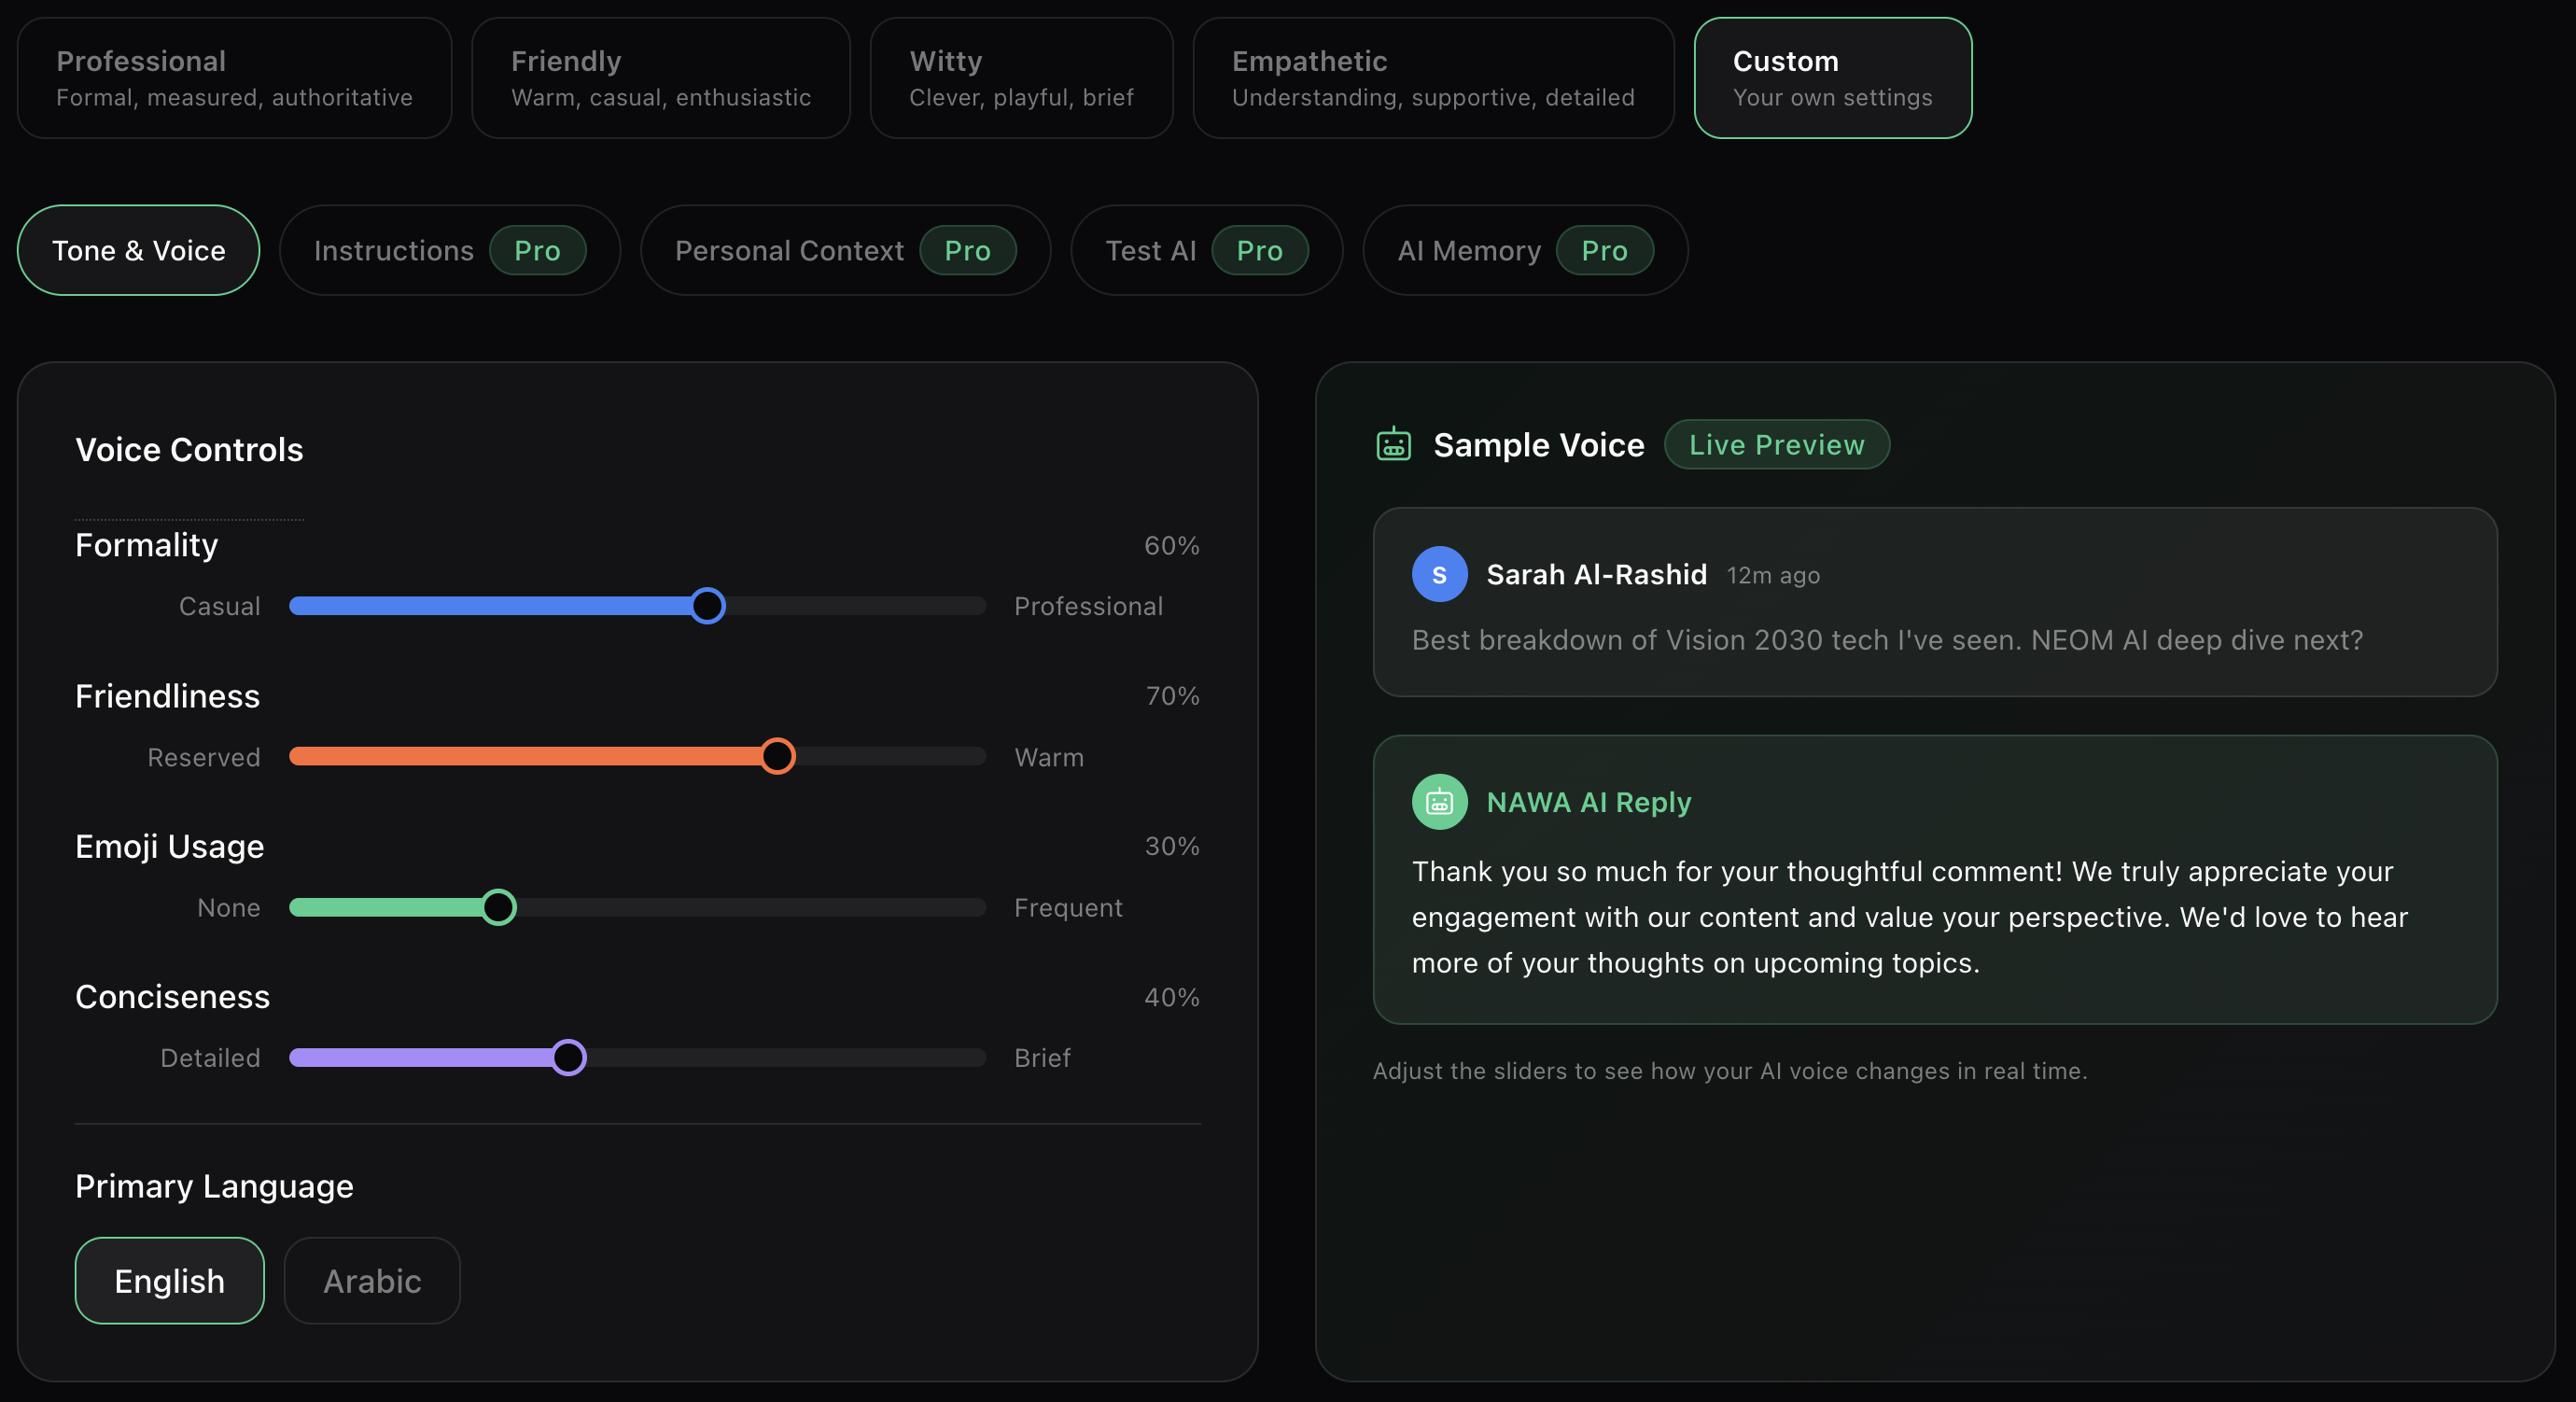Click the Conciseness slider handle
This screenshot has width=2576, height=1402.
[x=568, y=1058]
